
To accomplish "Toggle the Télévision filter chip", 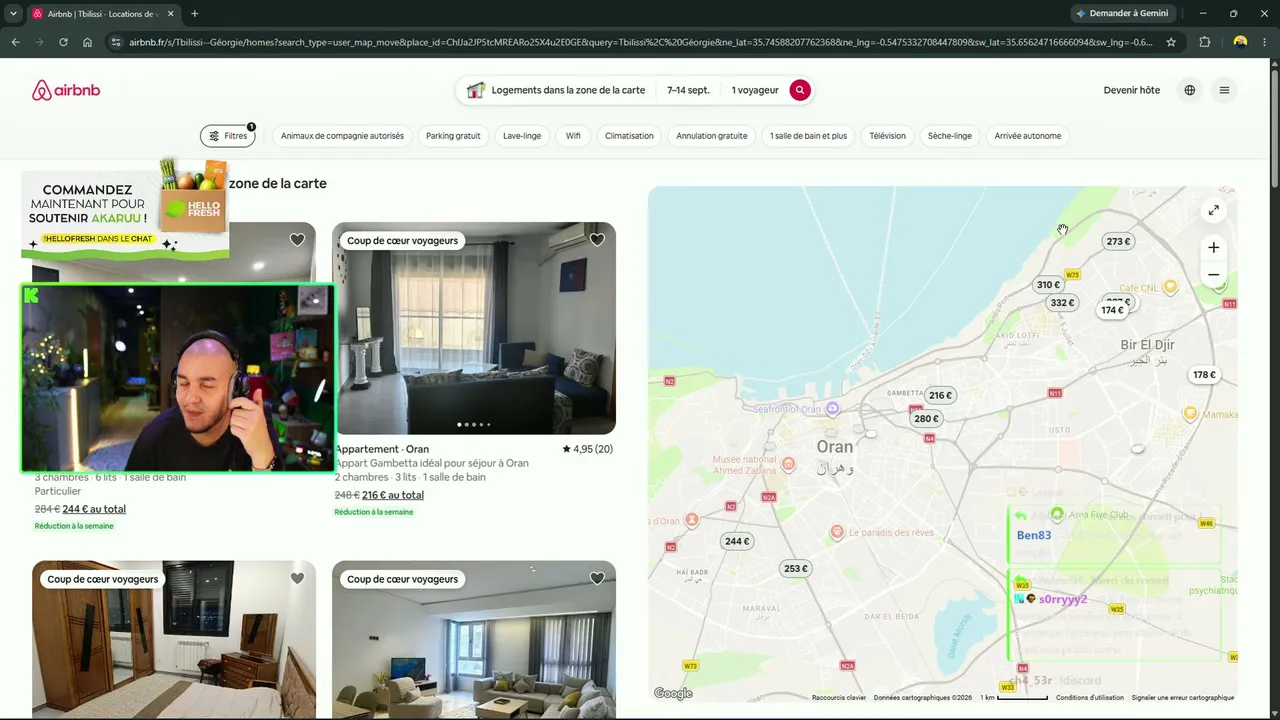I will coord(887,136).
